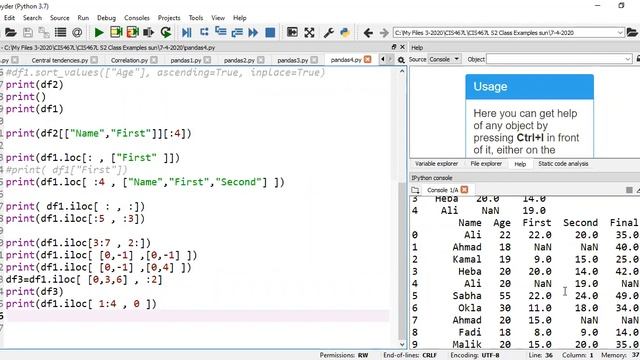This screenshot has width=640, height=360.
Task: Switch to Variable explorer tab
Action: (x=436, y=164)
